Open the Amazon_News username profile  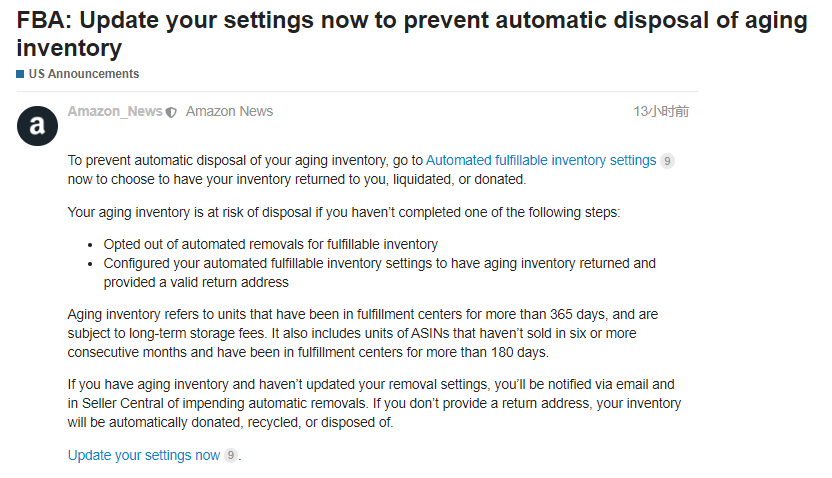point(115,111)
